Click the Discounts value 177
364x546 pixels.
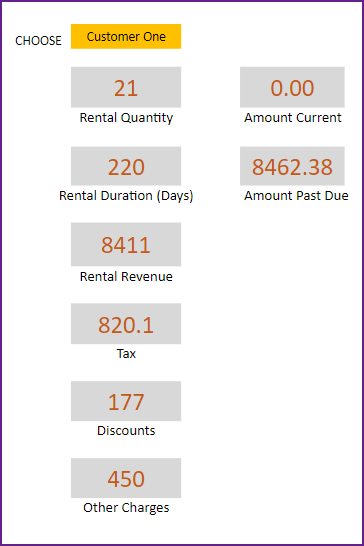click(126, 401)
